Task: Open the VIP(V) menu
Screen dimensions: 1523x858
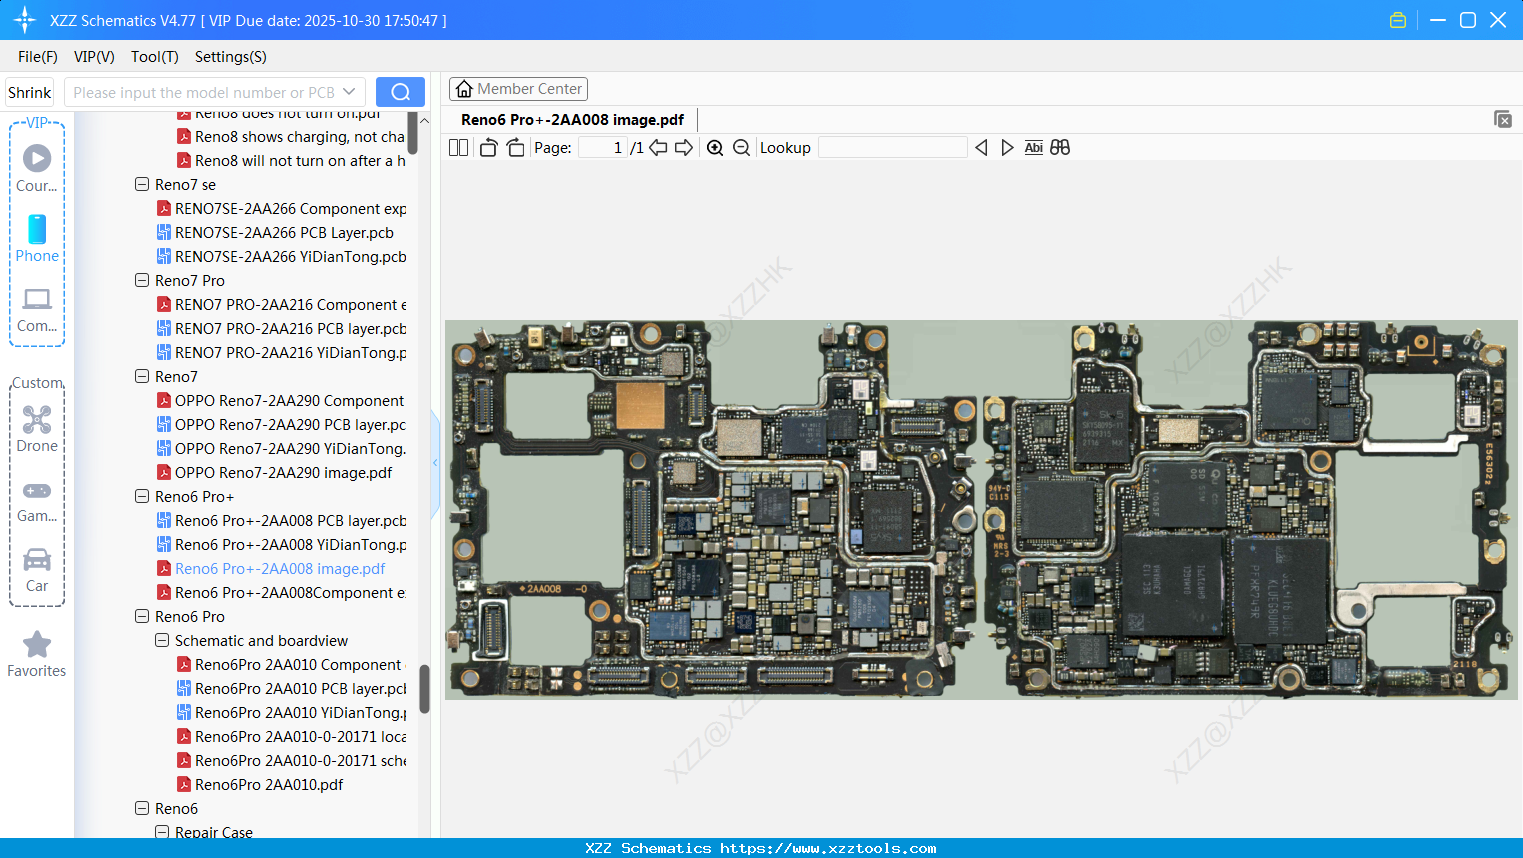Action: pyautogui.click(x=94, y=57)
